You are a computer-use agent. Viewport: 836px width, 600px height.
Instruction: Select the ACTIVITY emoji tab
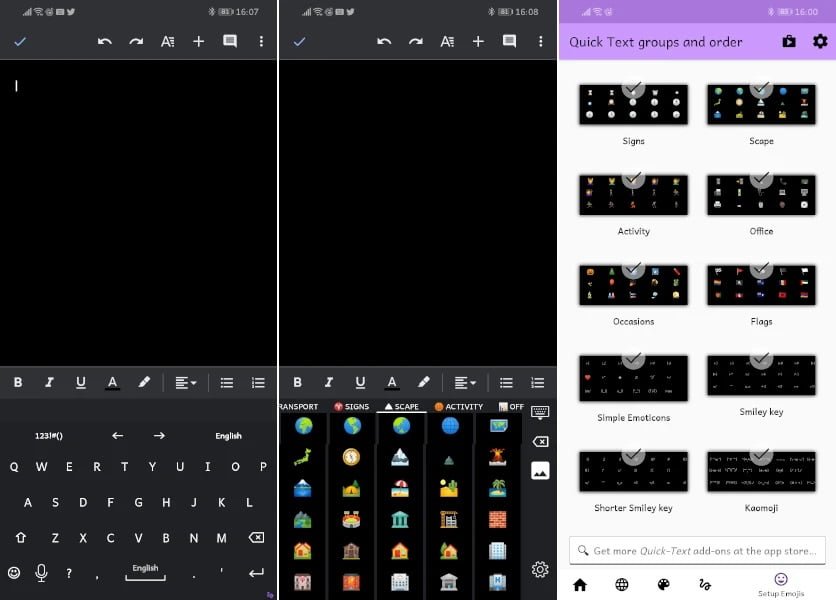tap(459, 406)
